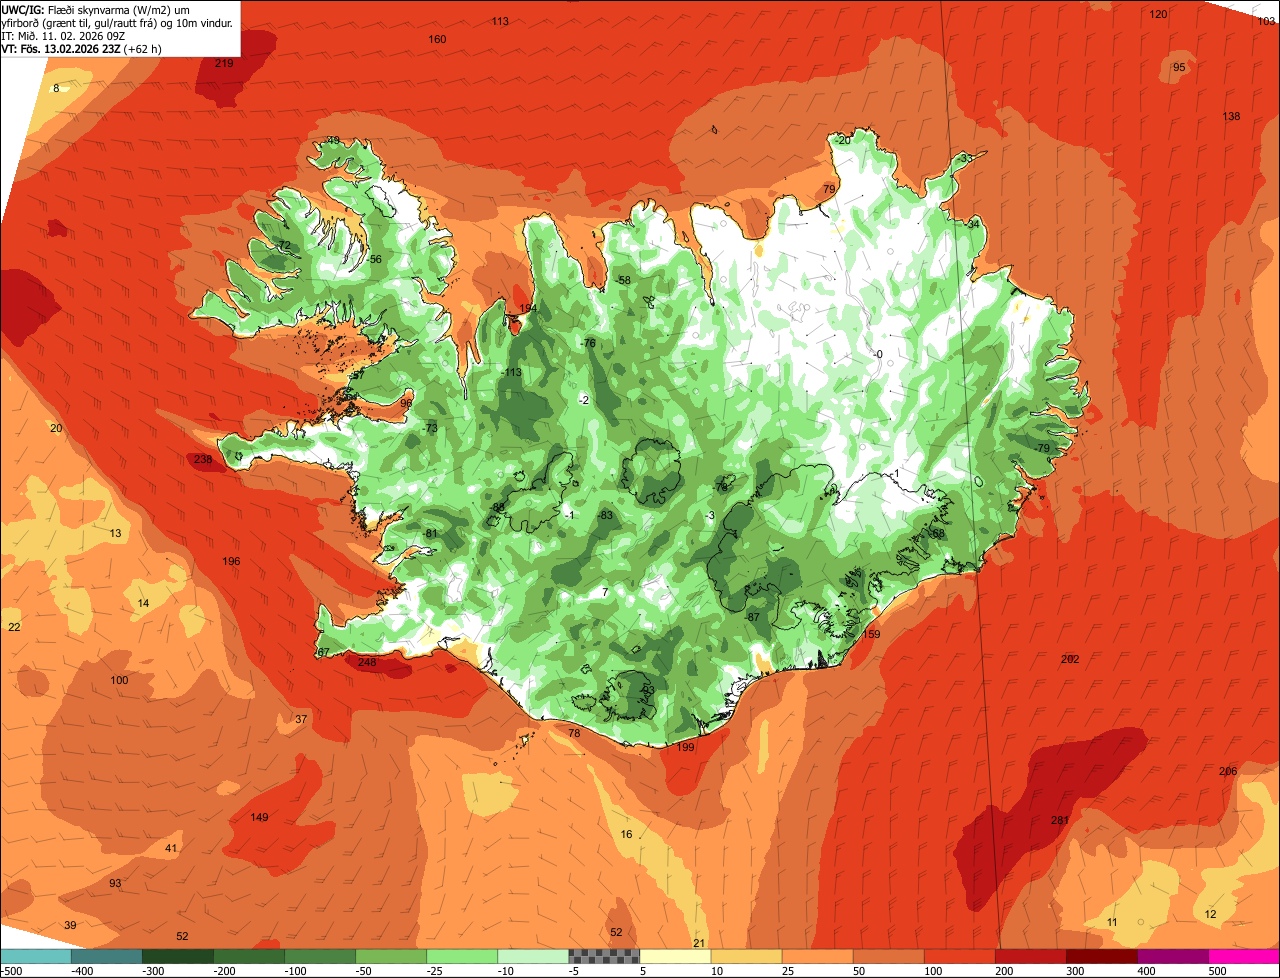
Task: Click the pale green -10 to -5 legend segment
Action: point(533,956)
